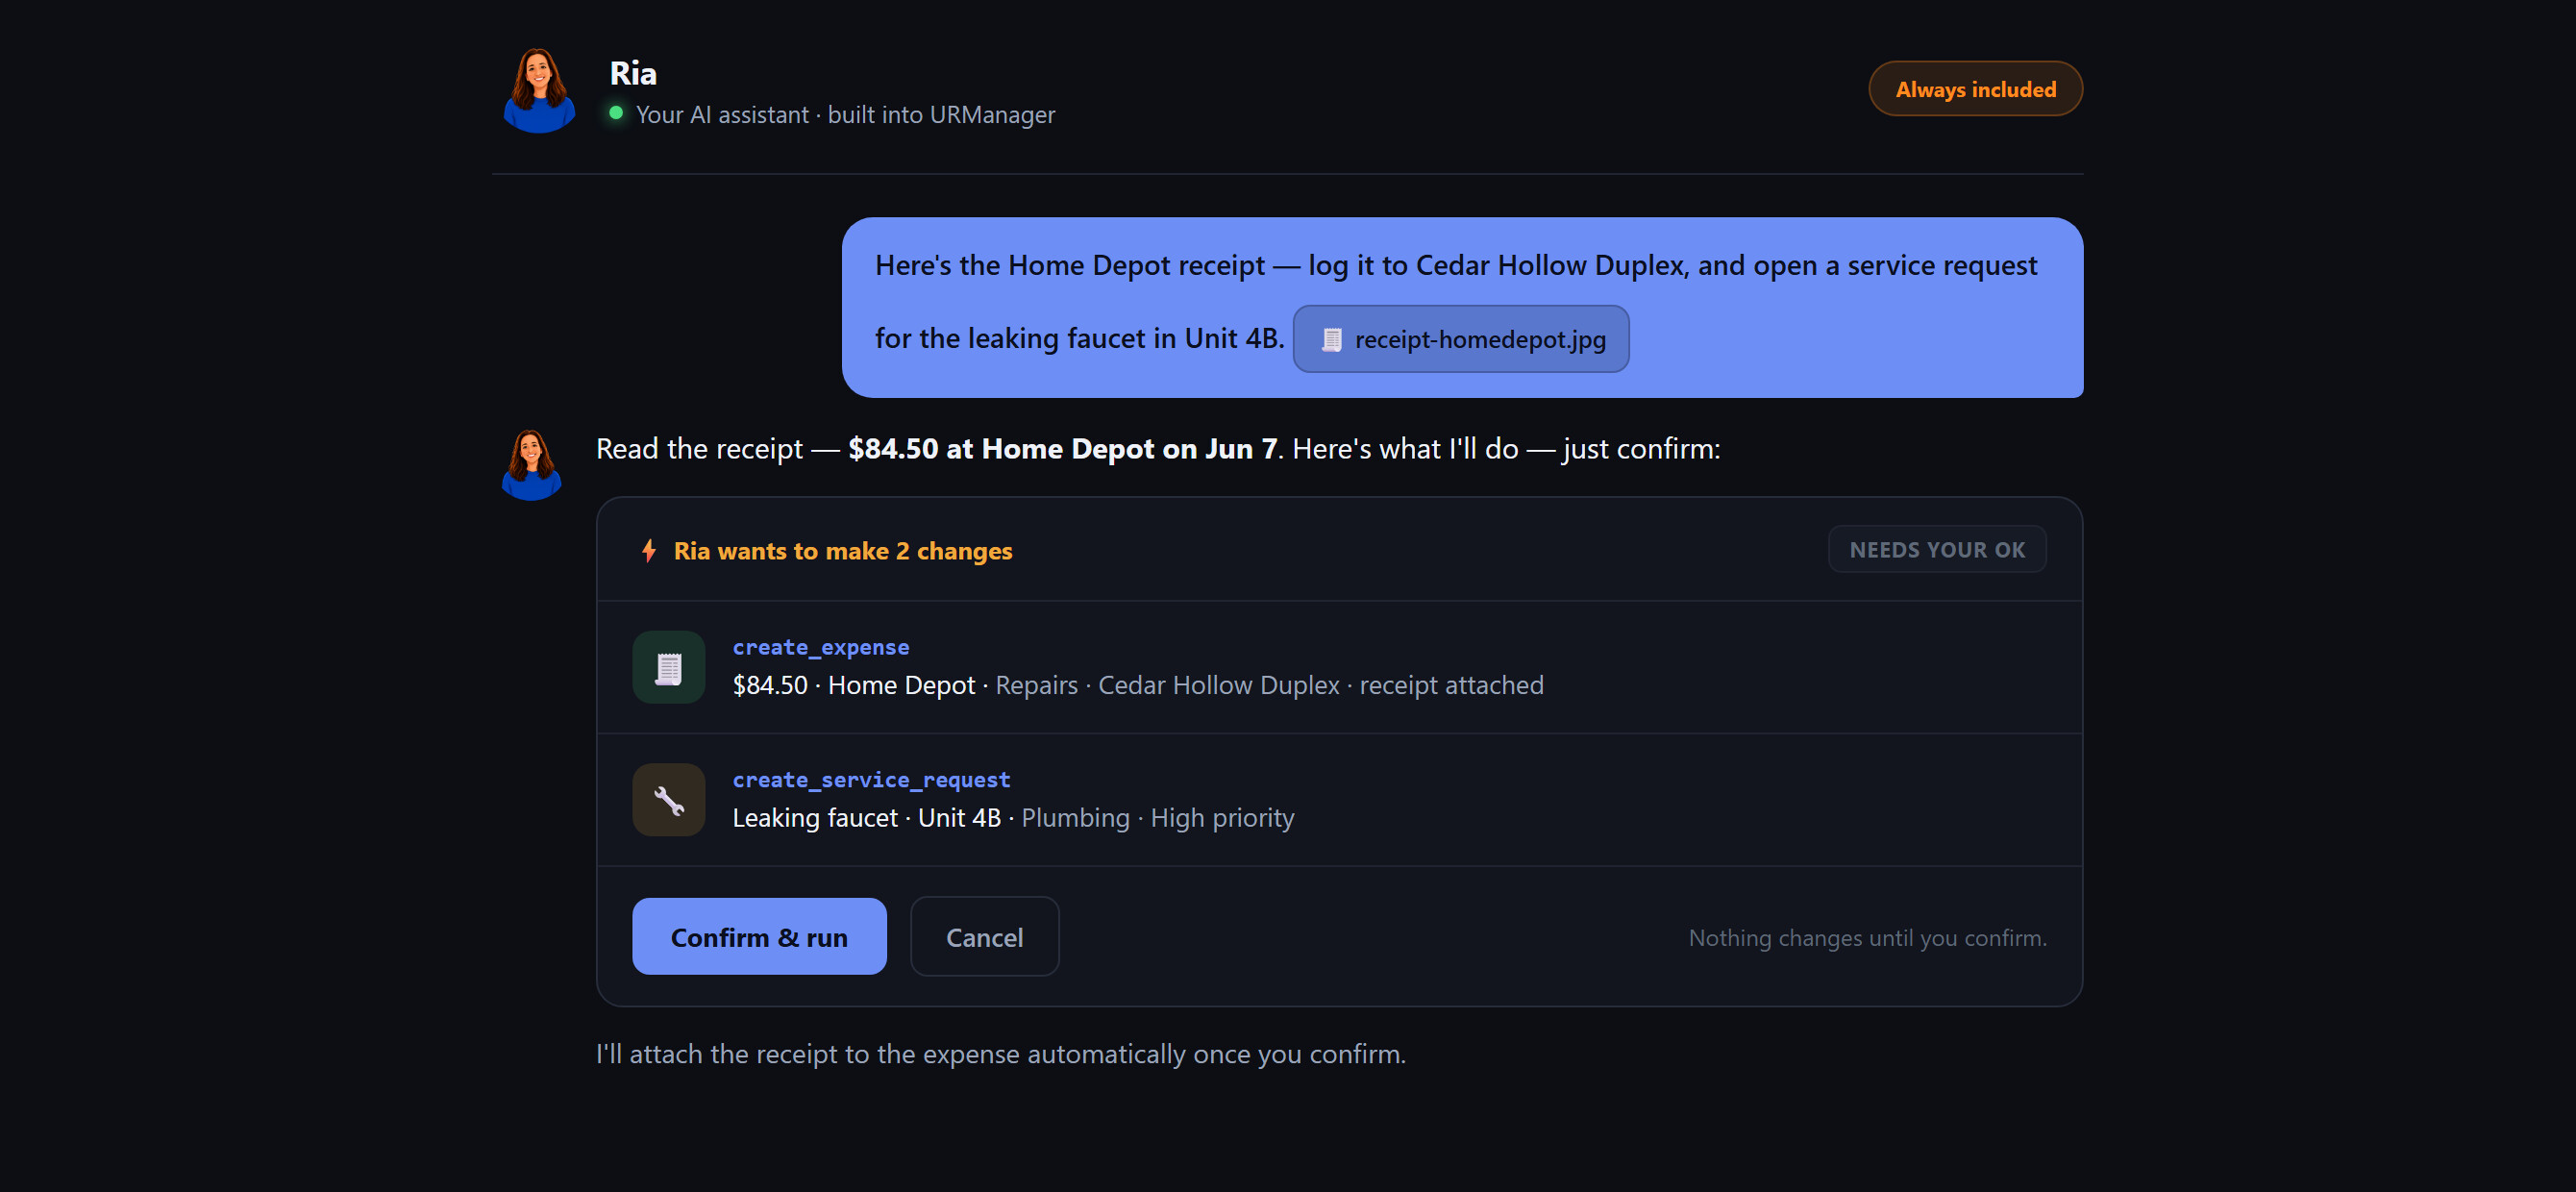Click Ria's small avatar beside the reply

[531, 465]
